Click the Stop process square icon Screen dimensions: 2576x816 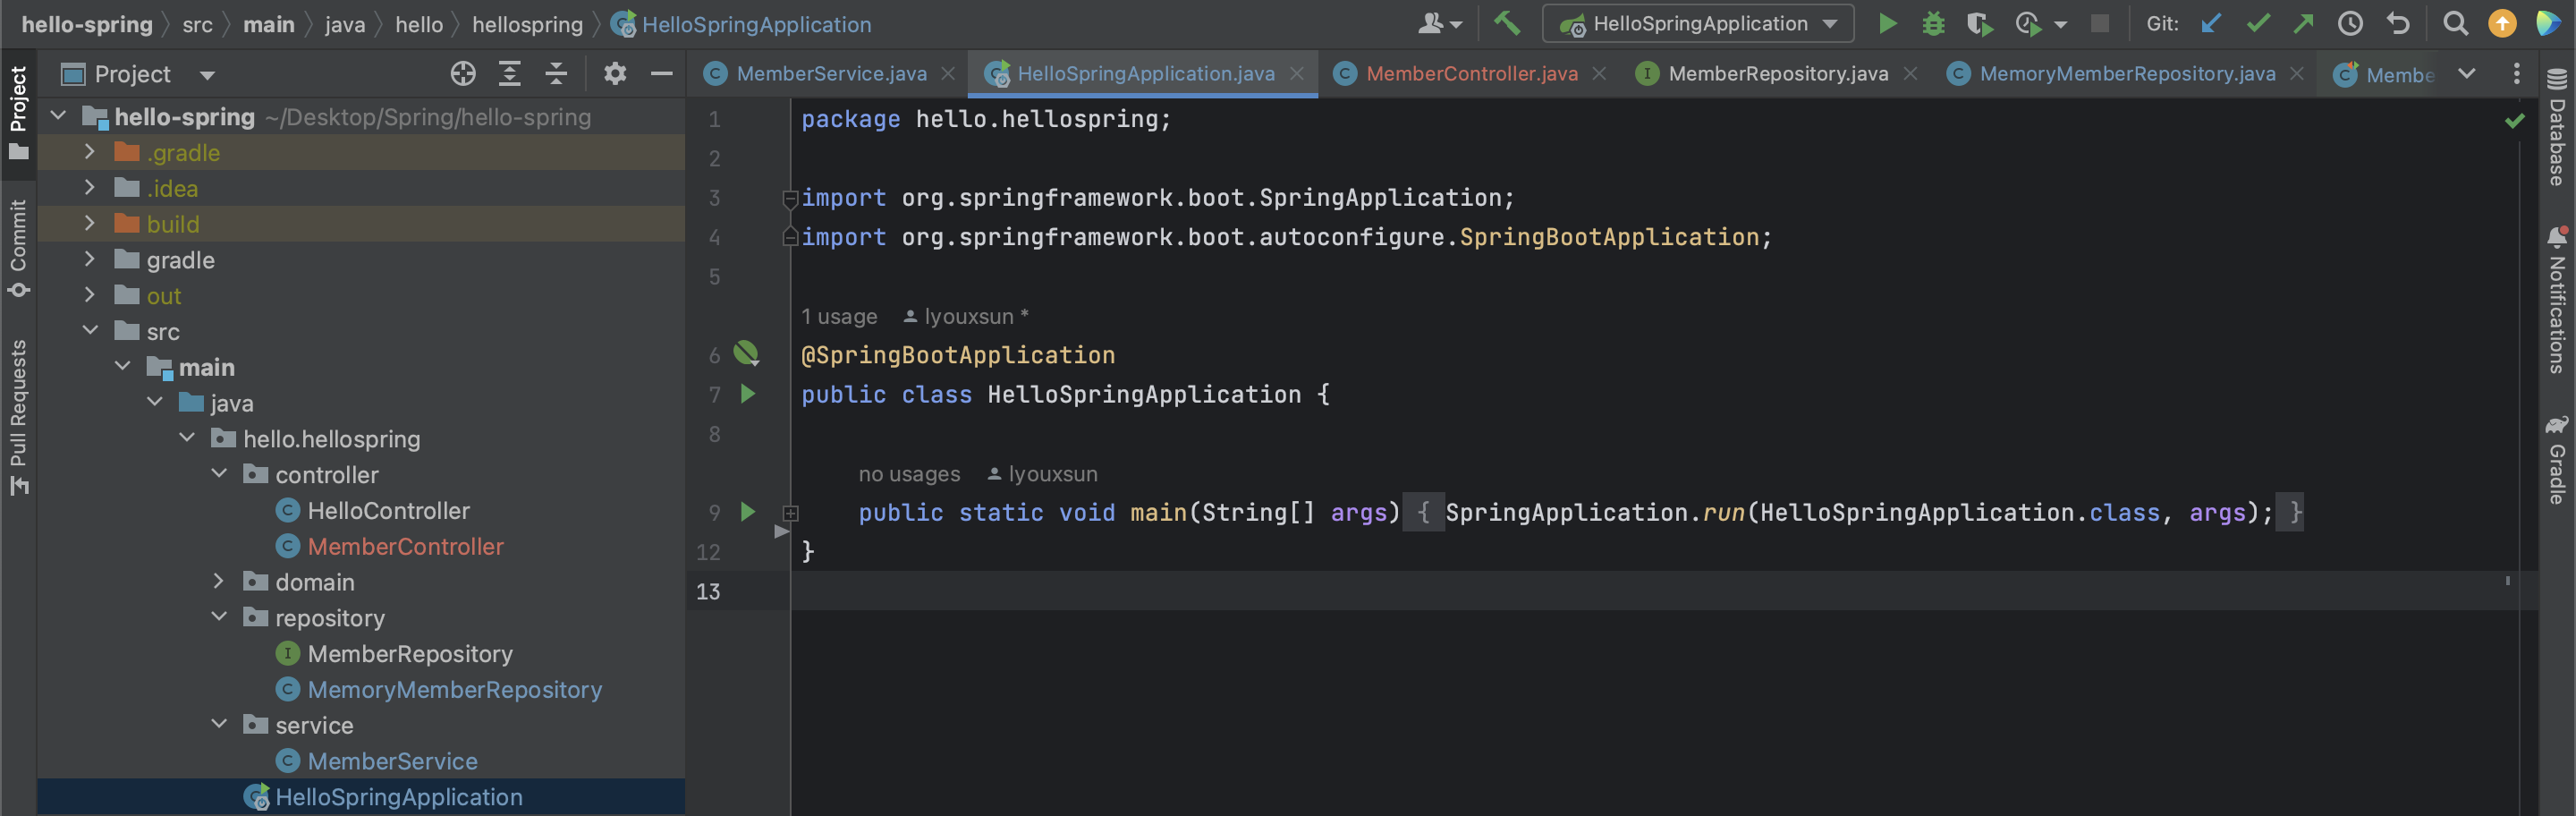(x=2100, y=23)
